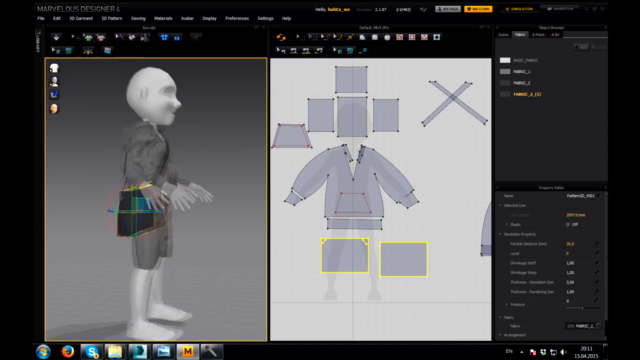Image resolution: width=640 pixels, height=360 pixels.
Task: Click the avatar figure tool icon in 3D toolbar
Action: tap(144, 37)
